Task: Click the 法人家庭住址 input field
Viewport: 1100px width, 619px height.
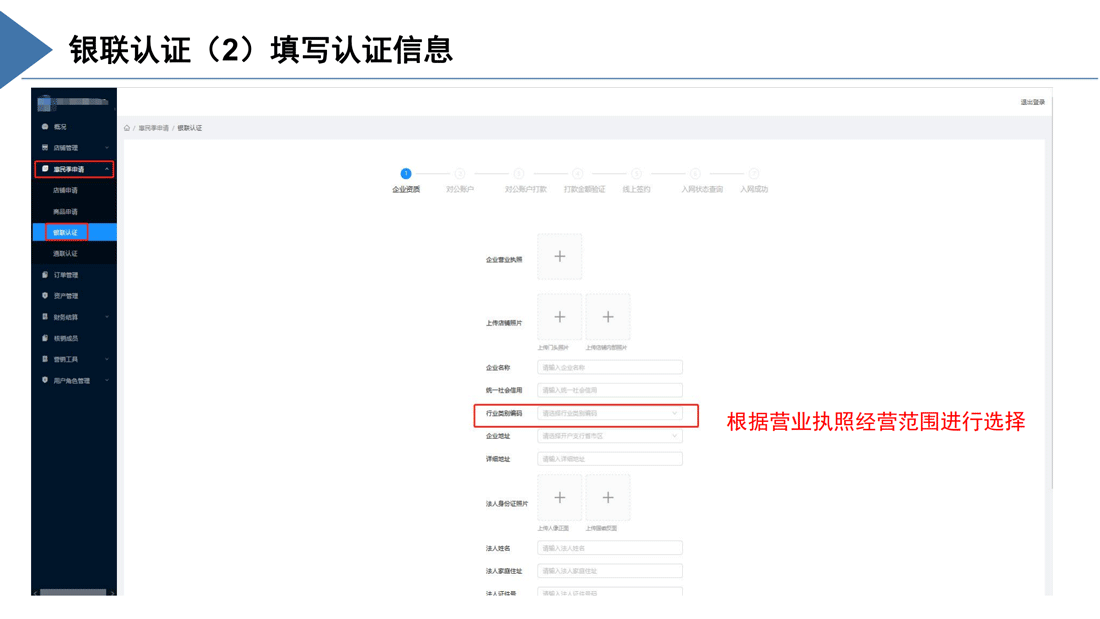Action: click(610, 571)
